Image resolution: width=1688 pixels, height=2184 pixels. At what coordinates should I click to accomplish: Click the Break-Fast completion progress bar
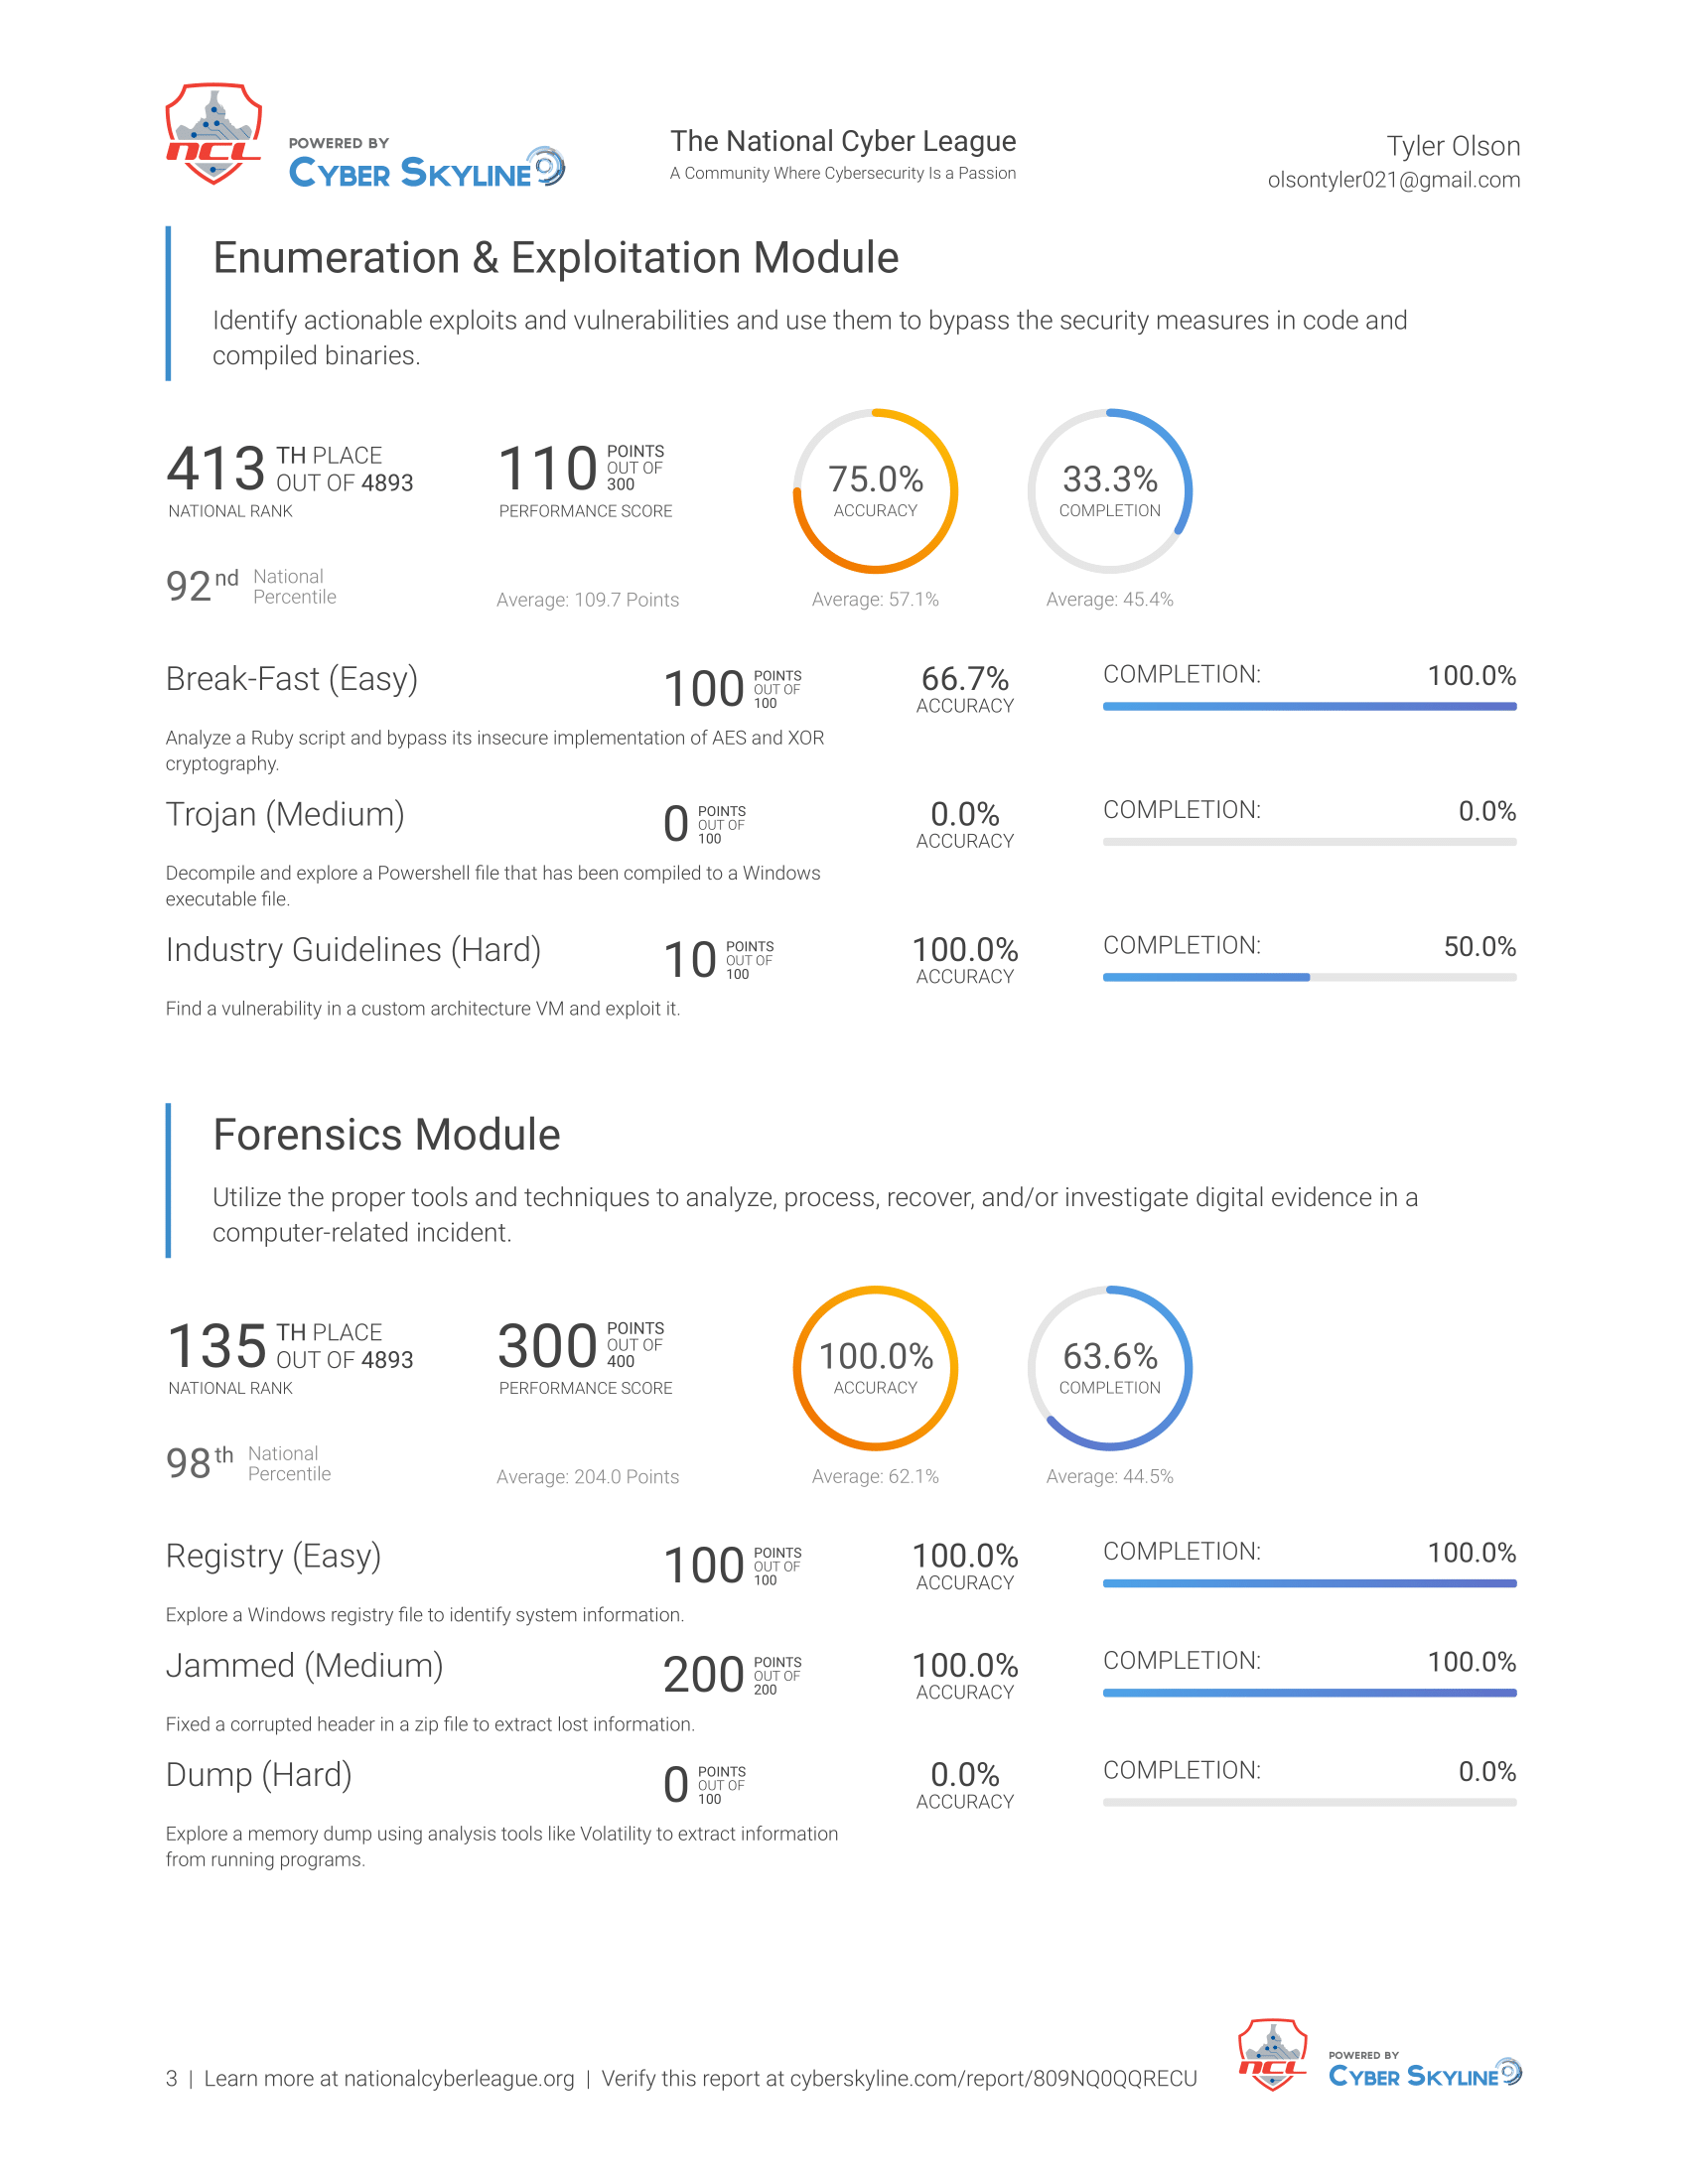click(1309, 706)
